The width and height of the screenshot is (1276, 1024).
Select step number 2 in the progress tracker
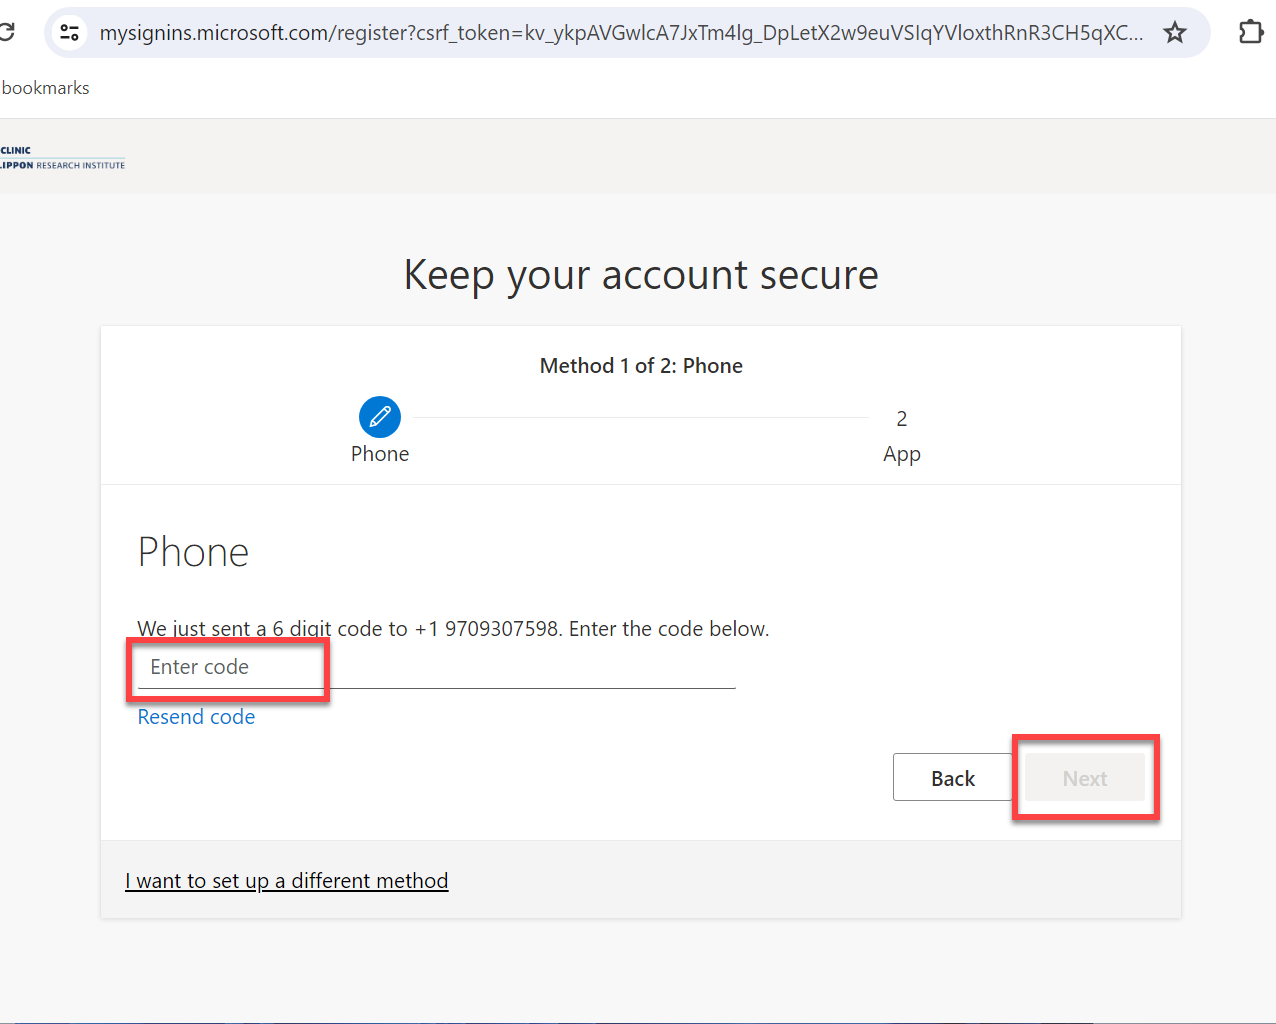(901, 418)
